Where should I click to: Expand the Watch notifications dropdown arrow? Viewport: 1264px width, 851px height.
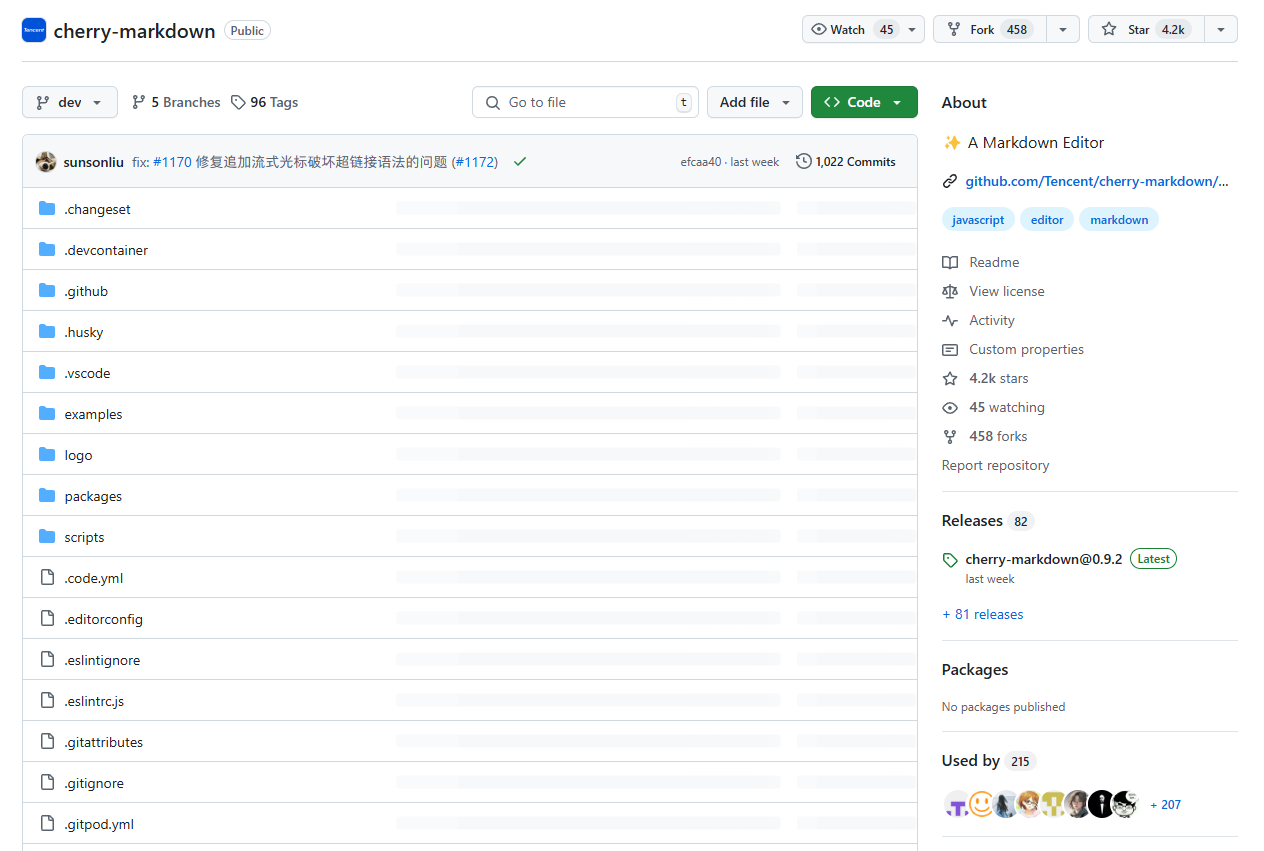[912, 30]
